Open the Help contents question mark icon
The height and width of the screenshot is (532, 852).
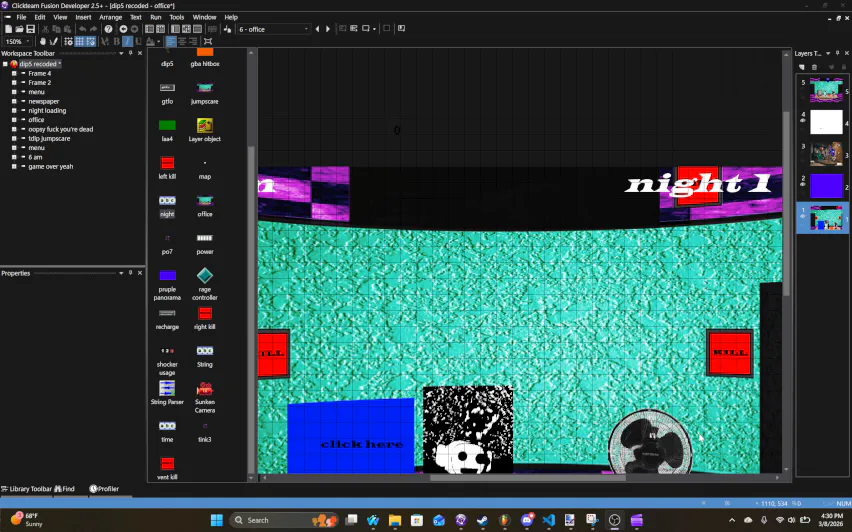109,29
